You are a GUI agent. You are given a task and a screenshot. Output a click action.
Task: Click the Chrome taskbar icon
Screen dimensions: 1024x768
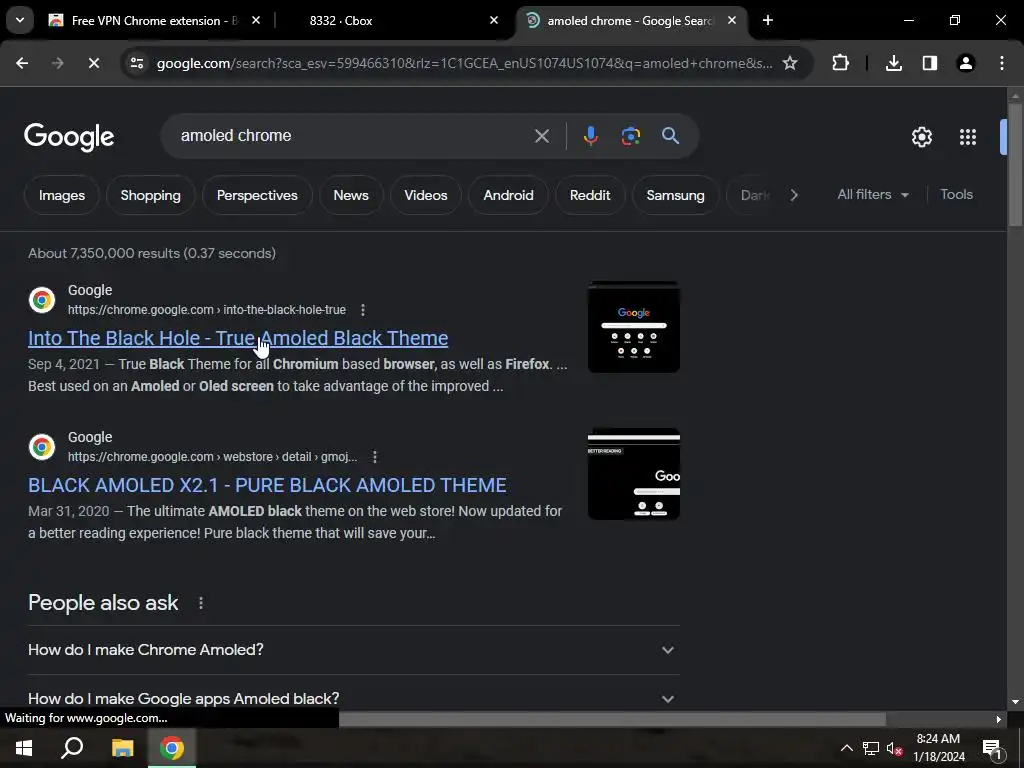tap(172, 748)
